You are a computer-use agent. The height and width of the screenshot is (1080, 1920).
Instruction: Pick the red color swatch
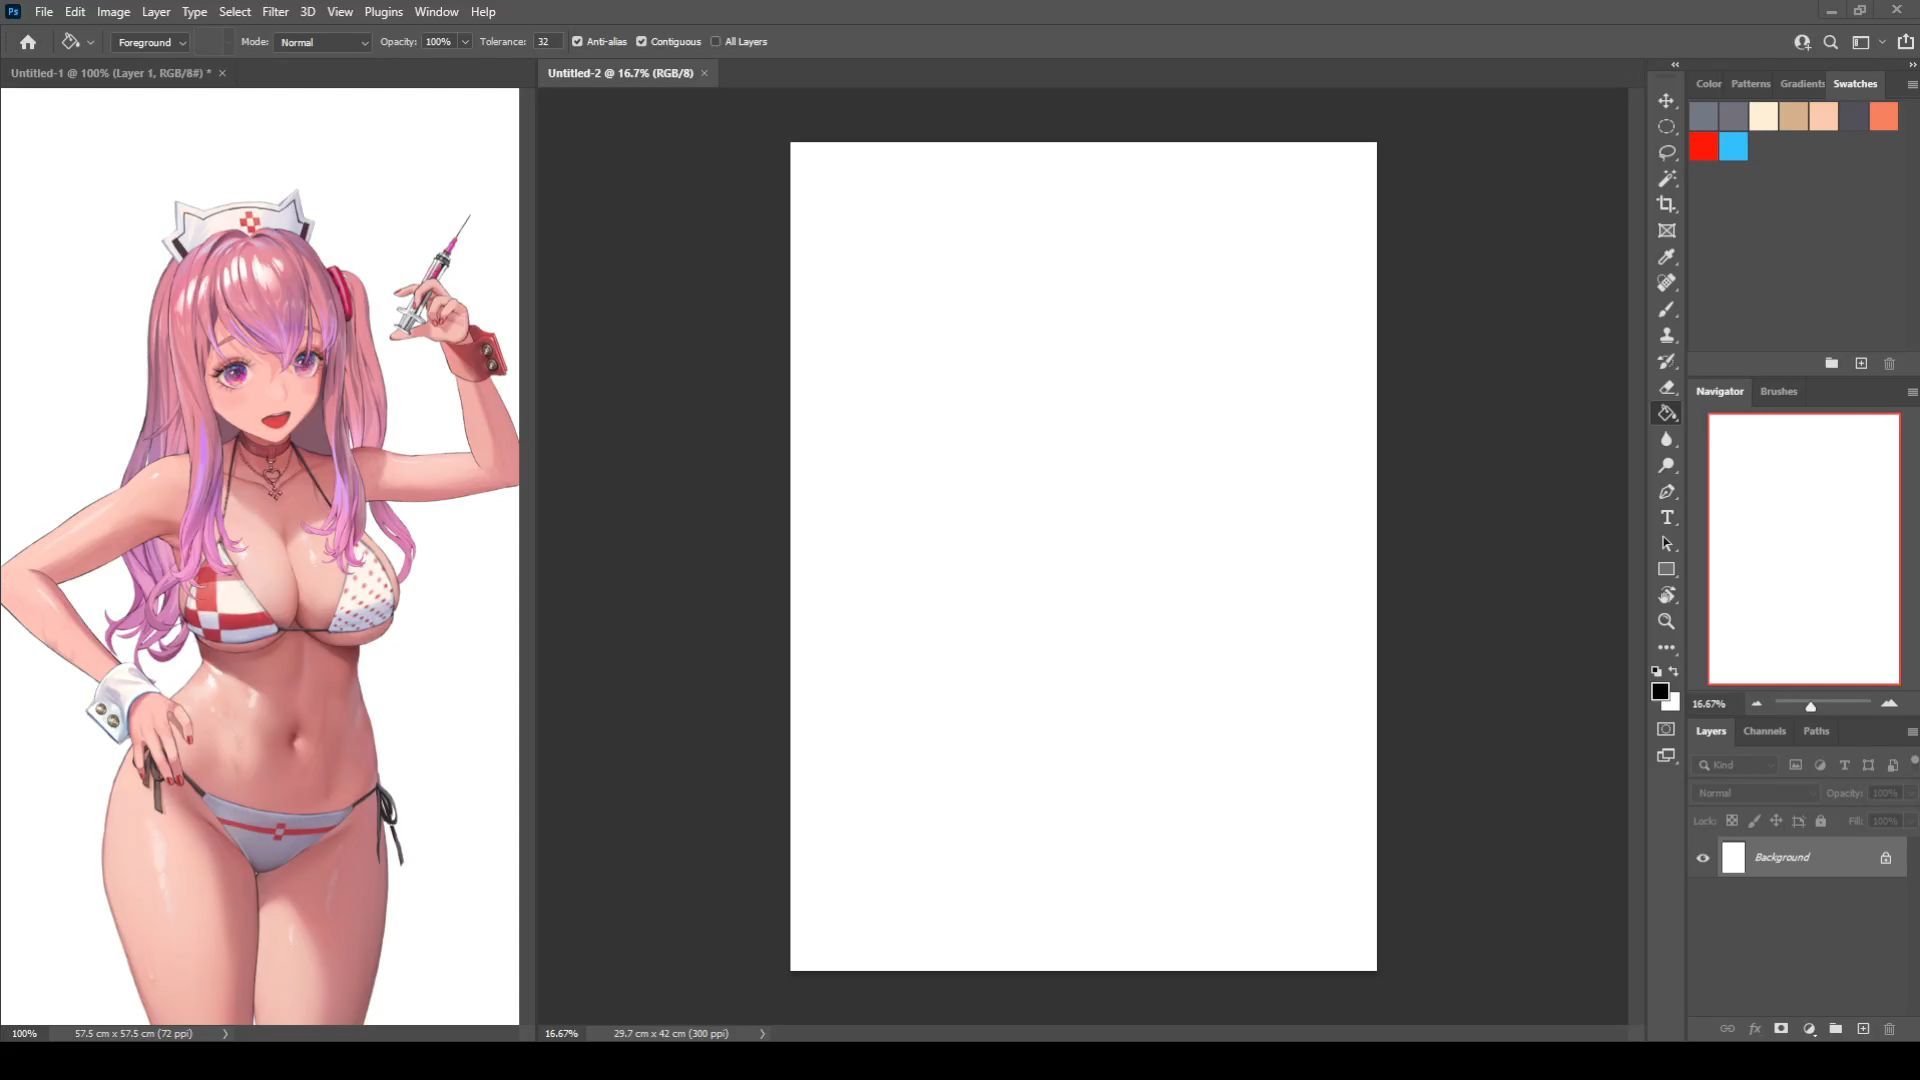click(x=1703, y=147)
